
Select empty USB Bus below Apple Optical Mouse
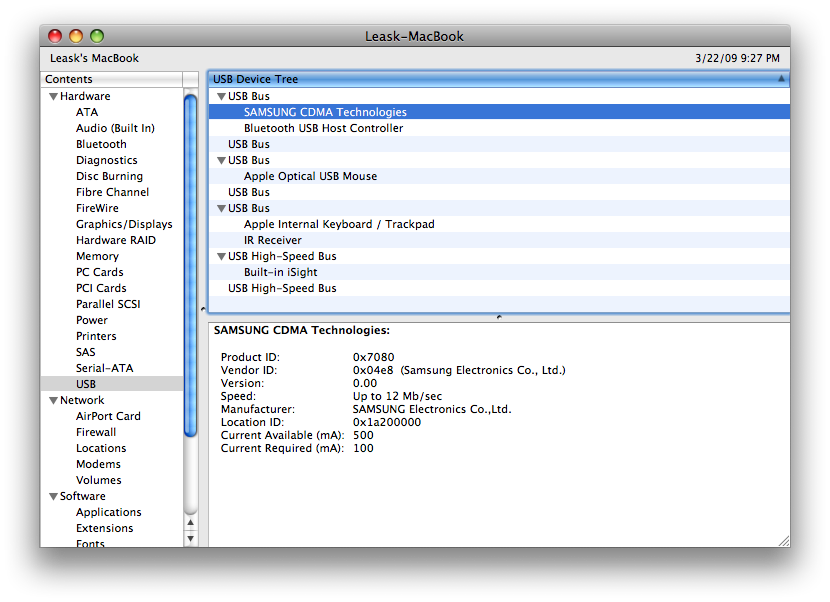coord(499,192)
